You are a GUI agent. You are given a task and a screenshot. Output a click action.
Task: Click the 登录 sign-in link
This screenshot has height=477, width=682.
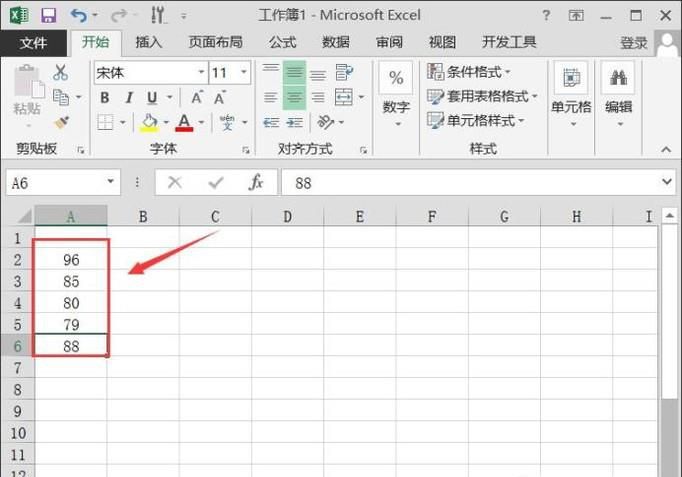(633, 43)
